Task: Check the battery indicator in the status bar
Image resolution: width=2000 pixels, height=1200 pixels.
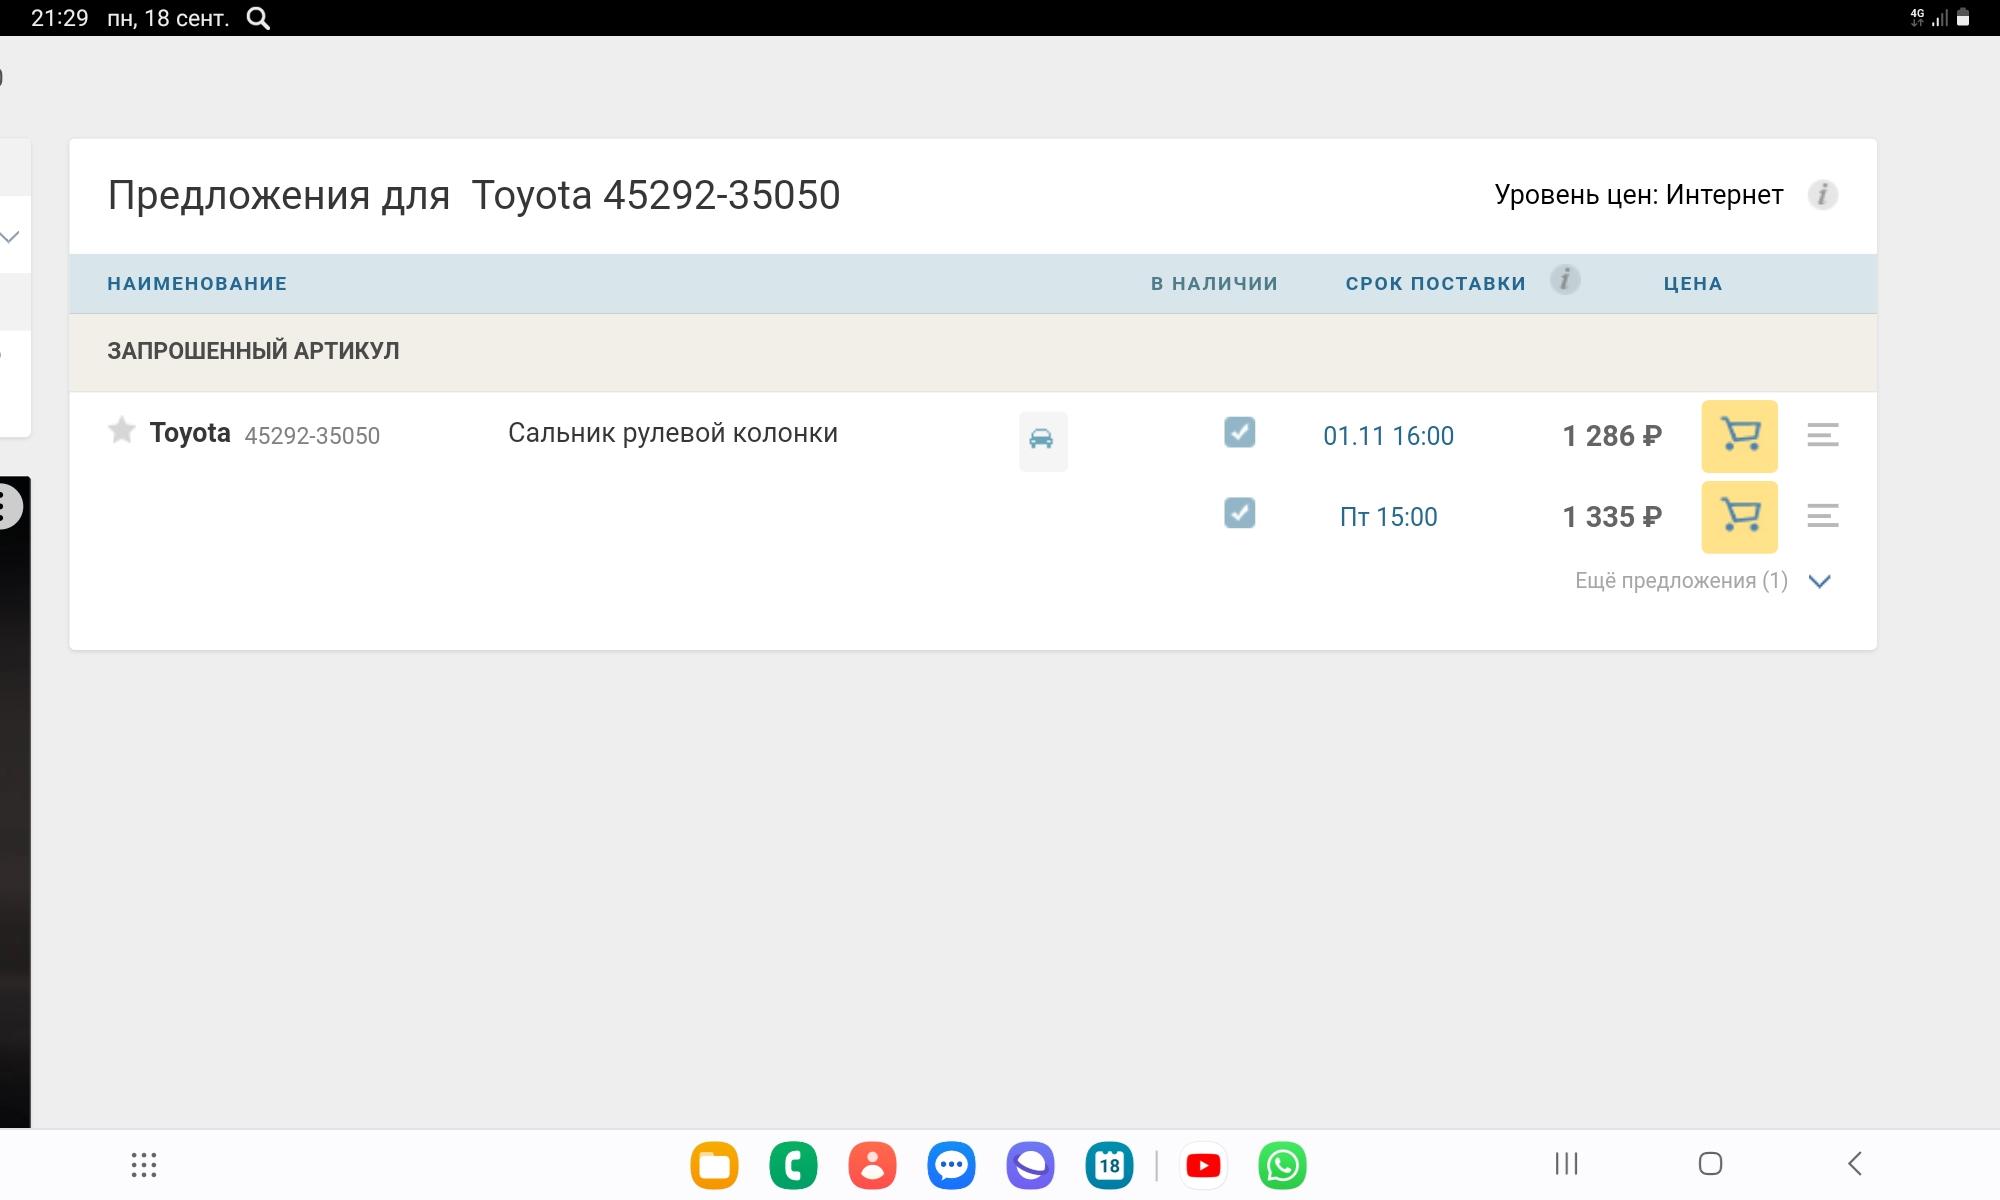Action: tap(1963, 17)
